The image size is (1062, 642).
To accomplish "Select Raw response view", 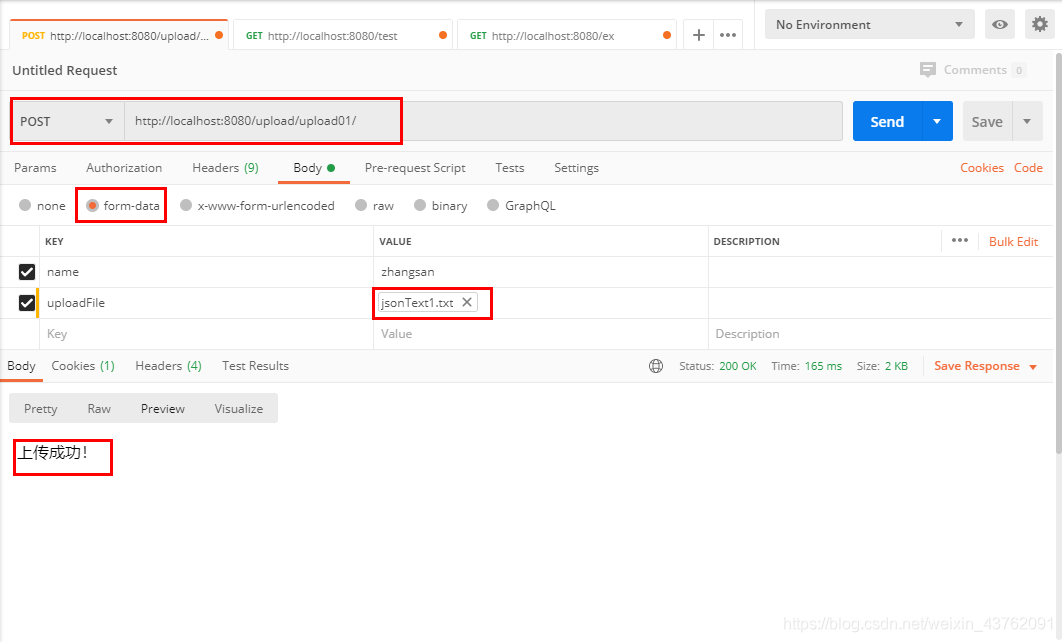I will click(x=99, y=408).
